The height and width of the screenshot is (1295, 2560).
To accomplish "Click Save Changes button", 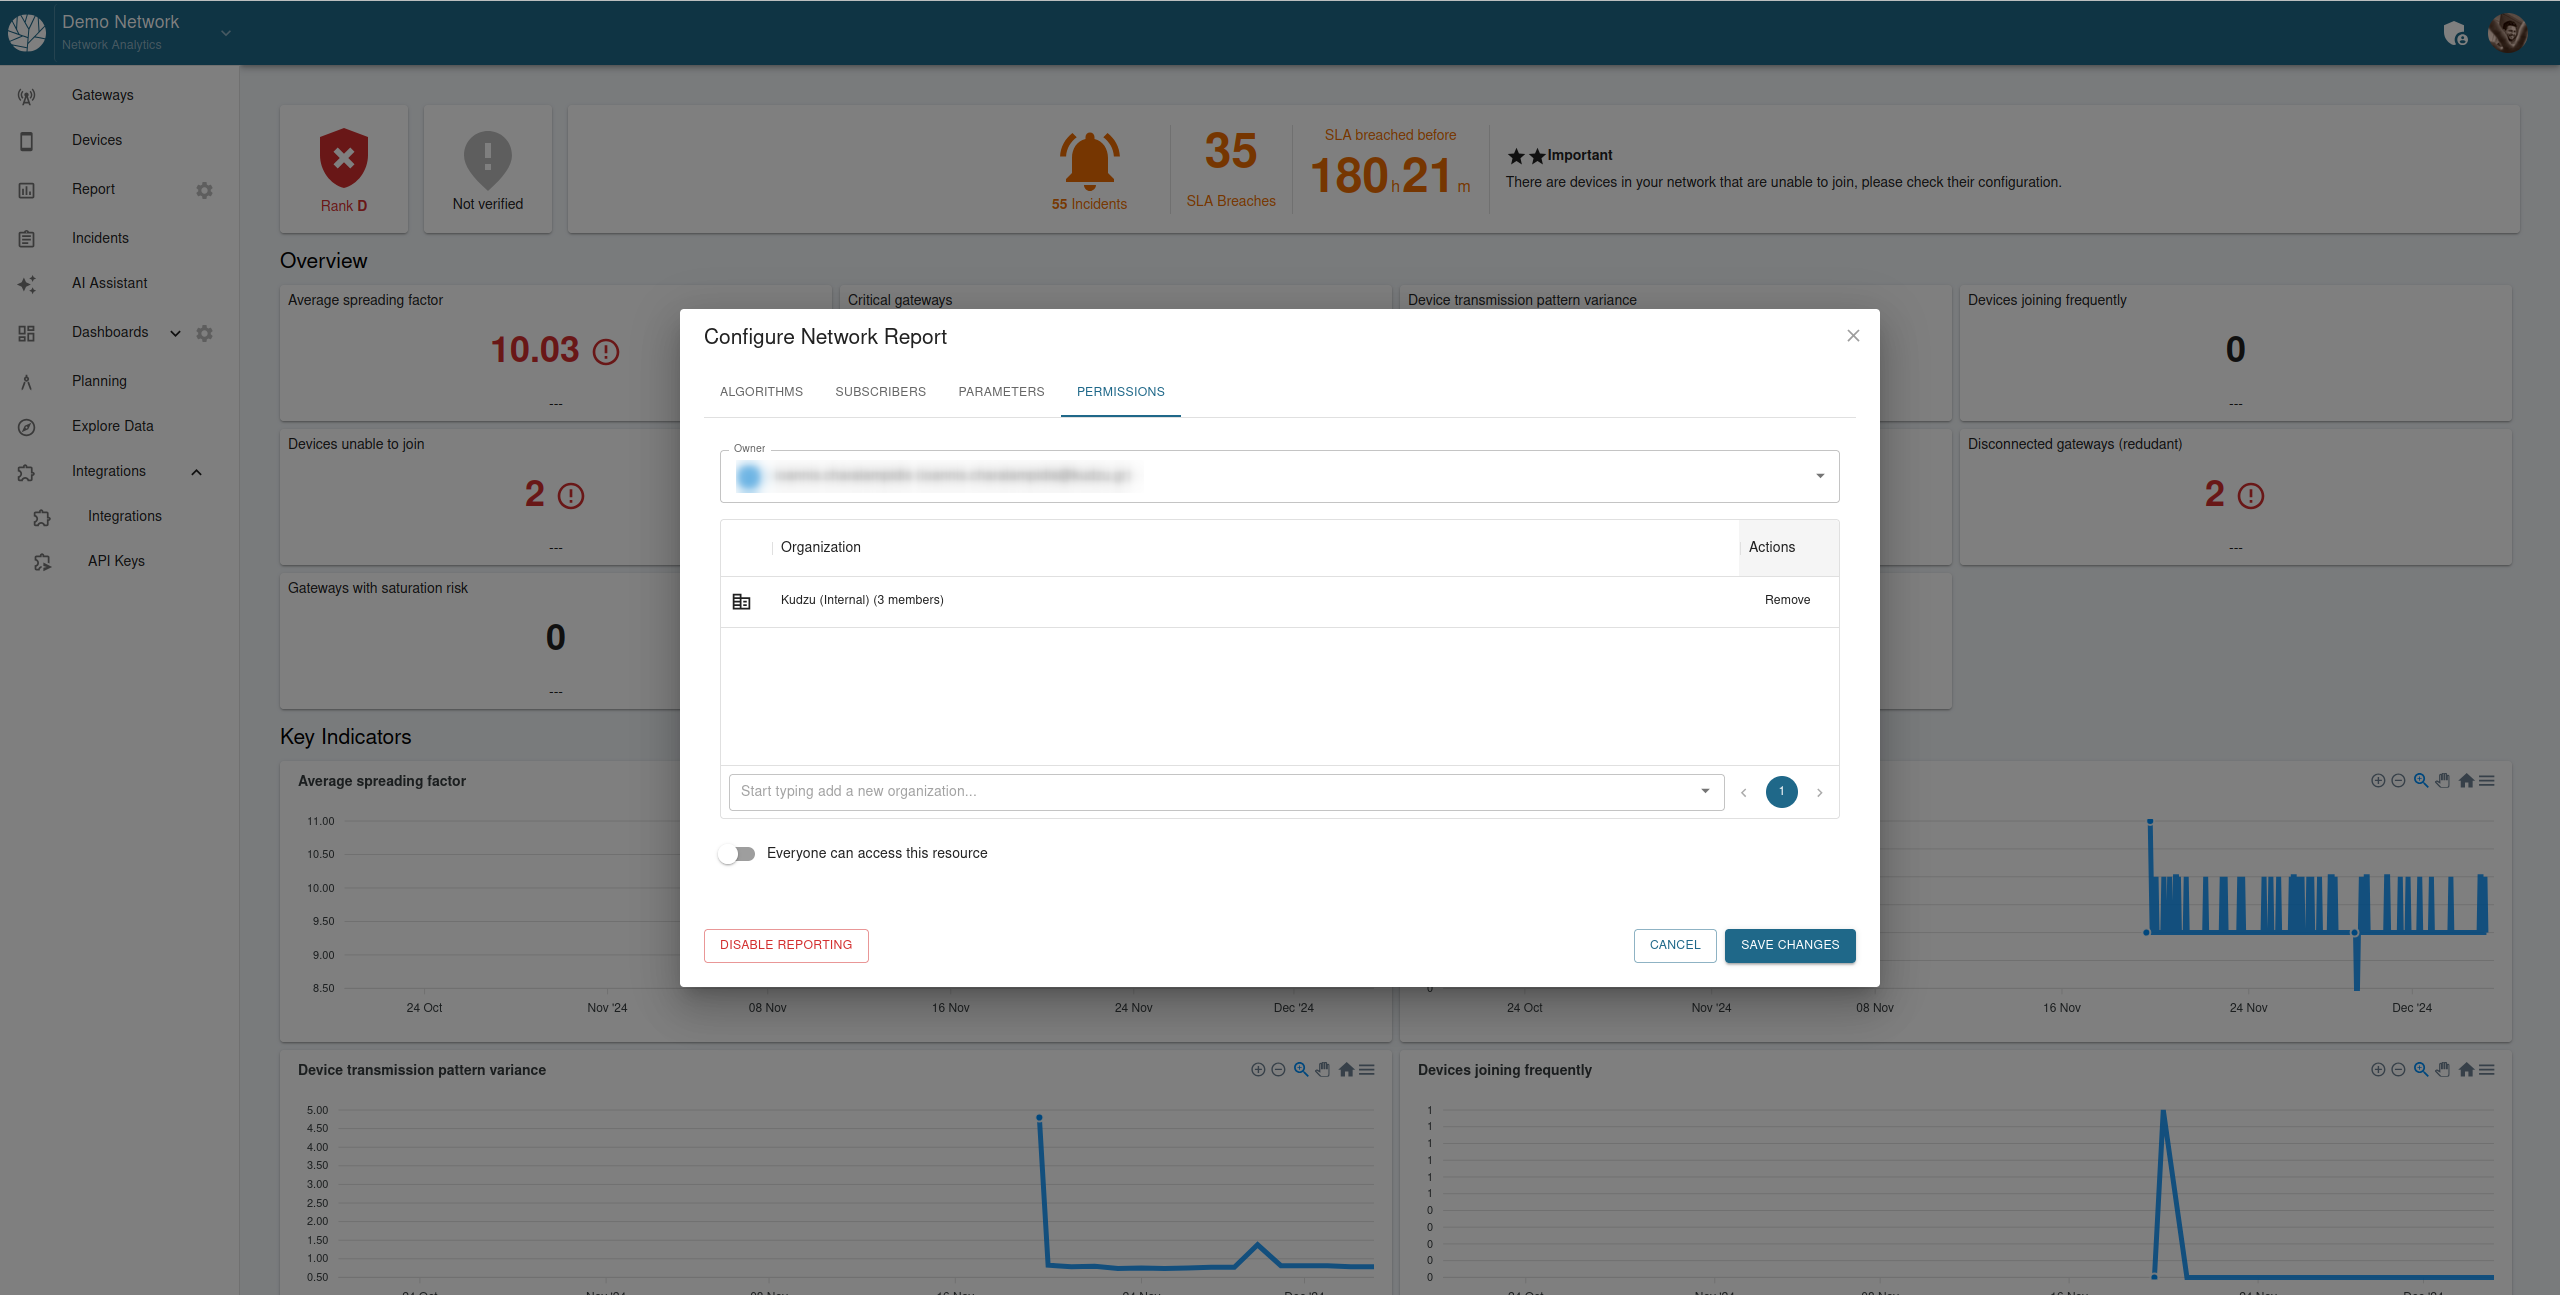I will 1789,945.
